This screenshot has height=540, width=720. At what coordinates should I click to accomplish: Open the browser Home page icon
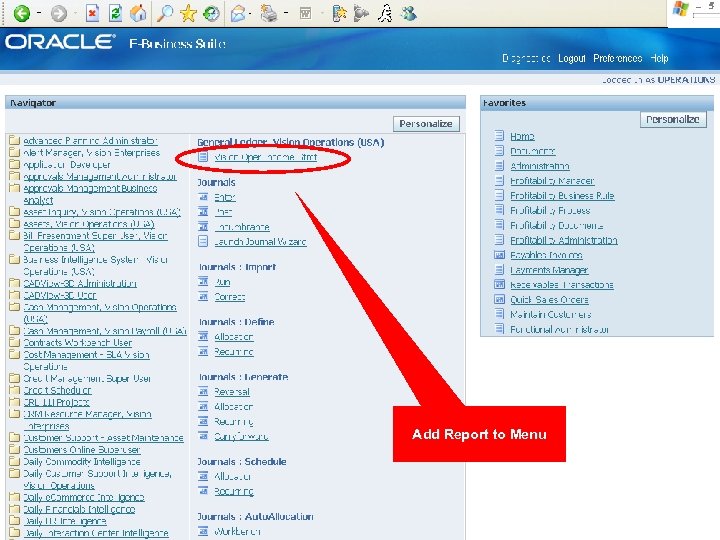pos(138,13)
